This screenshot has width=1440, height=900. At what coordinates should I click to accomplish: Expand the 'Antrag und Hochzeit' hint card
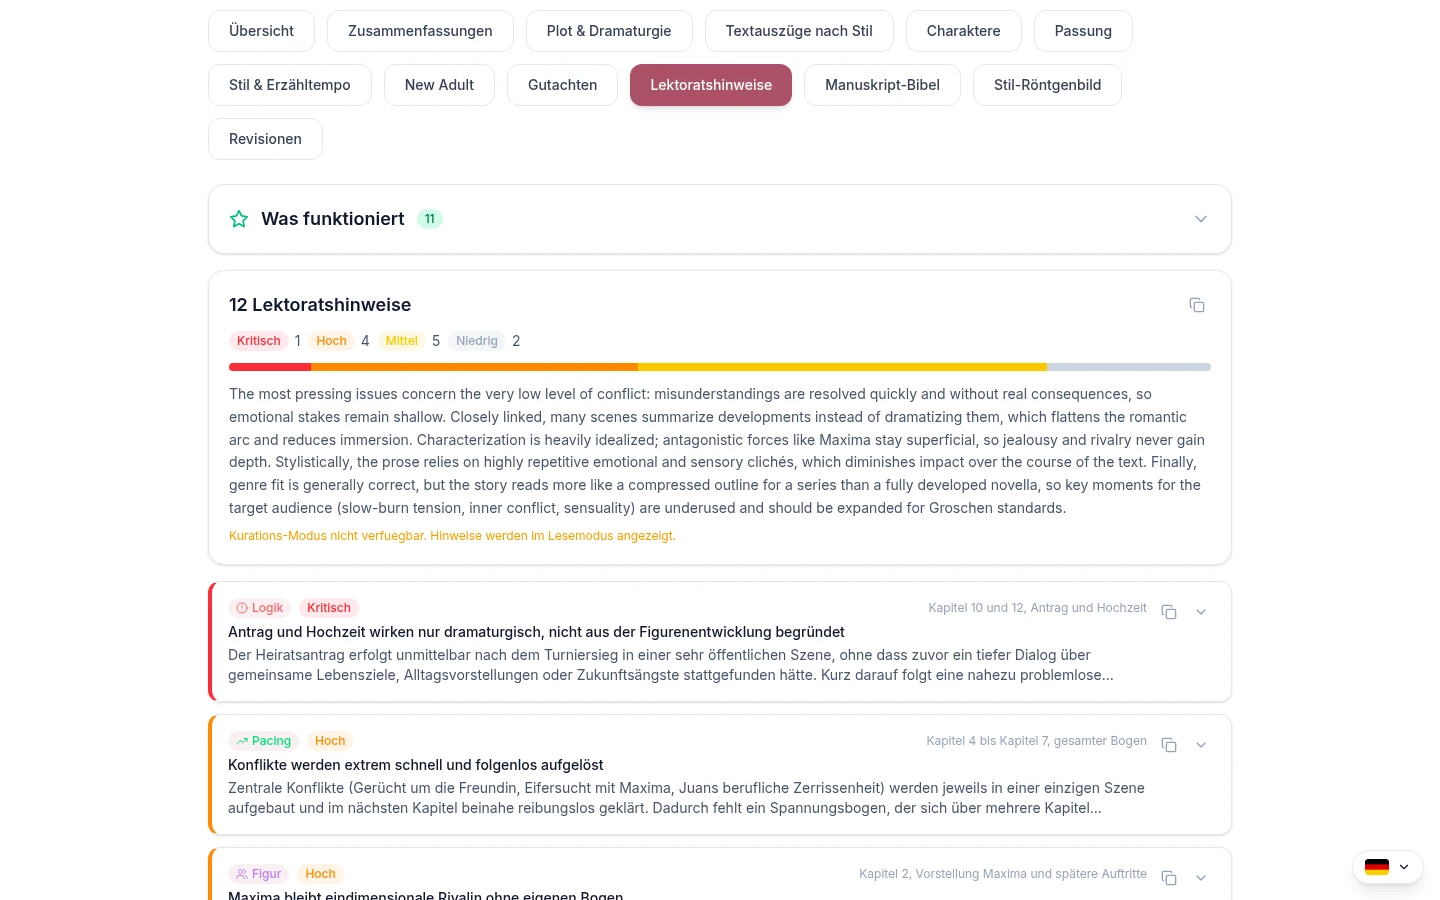[x=1201, y=612]
